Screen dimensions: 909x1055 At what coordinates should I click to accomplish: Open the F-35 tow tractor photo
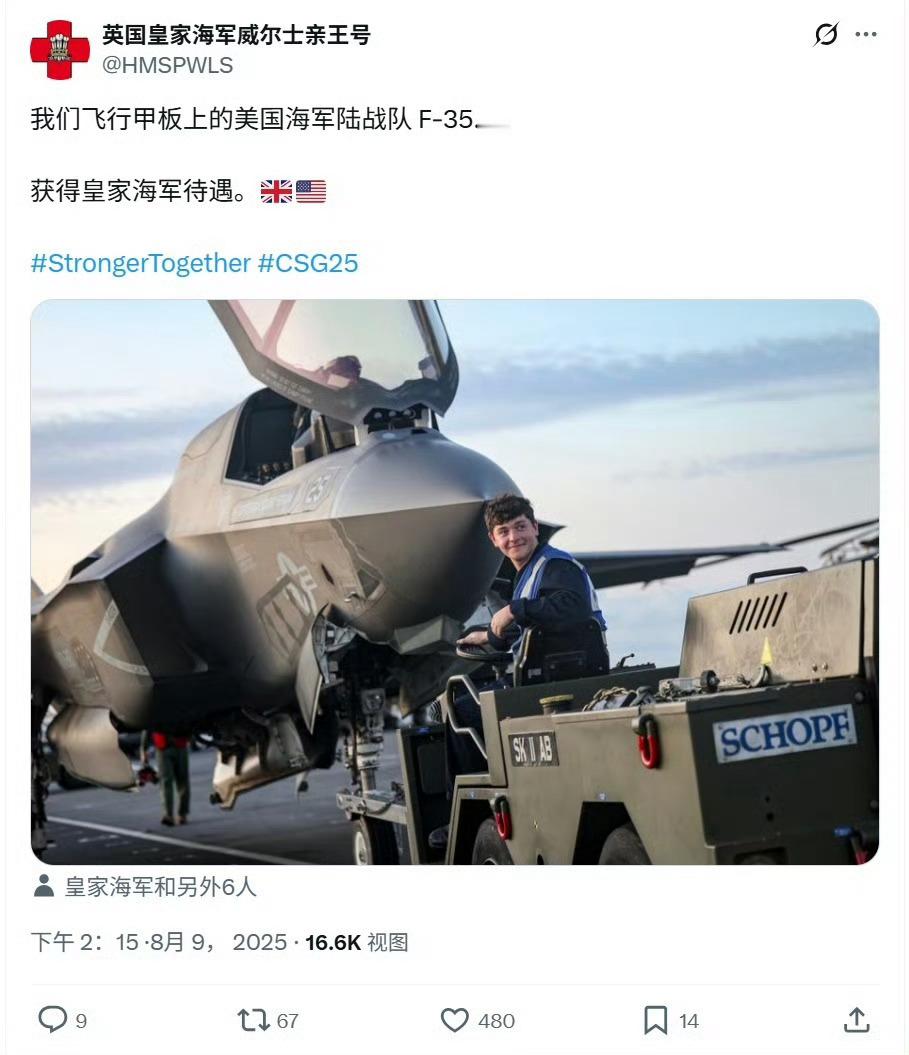455,582
